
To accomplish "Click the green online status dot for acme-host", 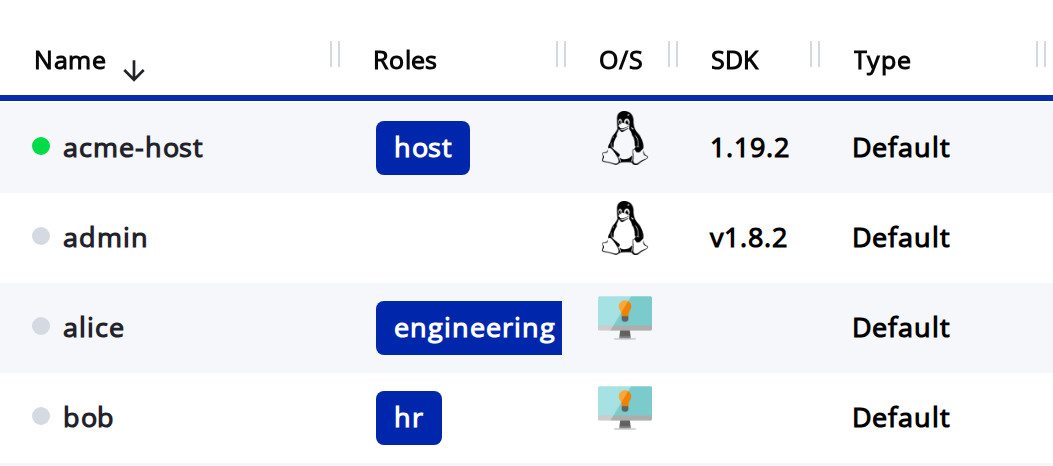I will click(41, 146).
